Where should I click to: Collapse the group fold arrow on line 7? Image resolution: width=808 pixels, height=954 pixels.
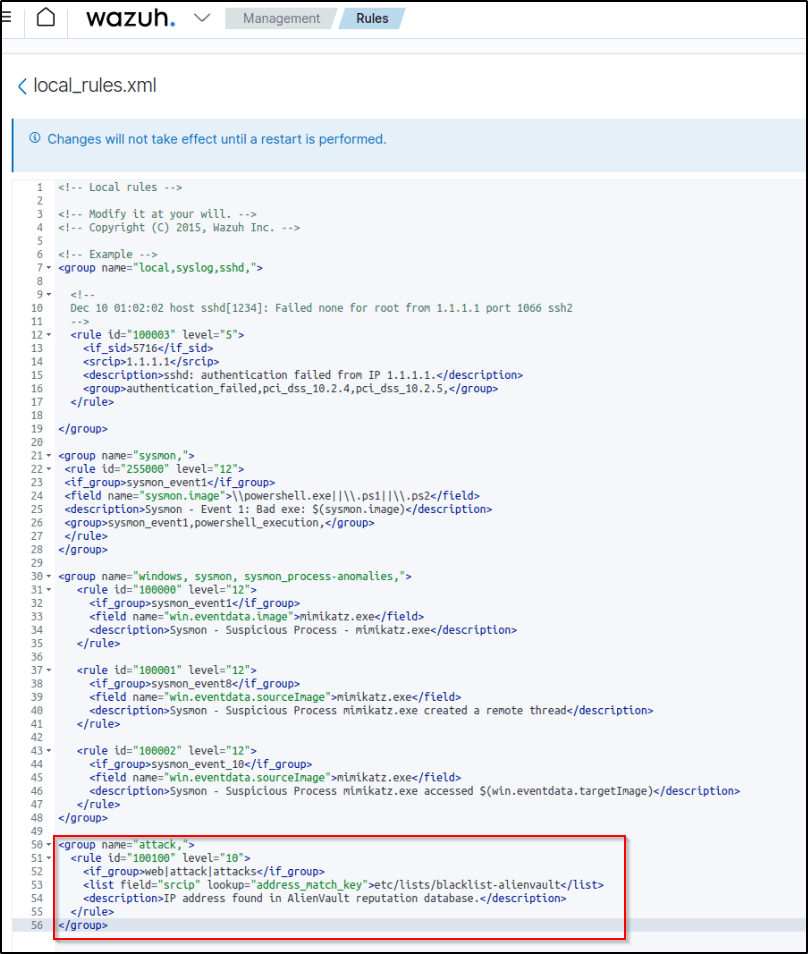click(x=48, y=268)
